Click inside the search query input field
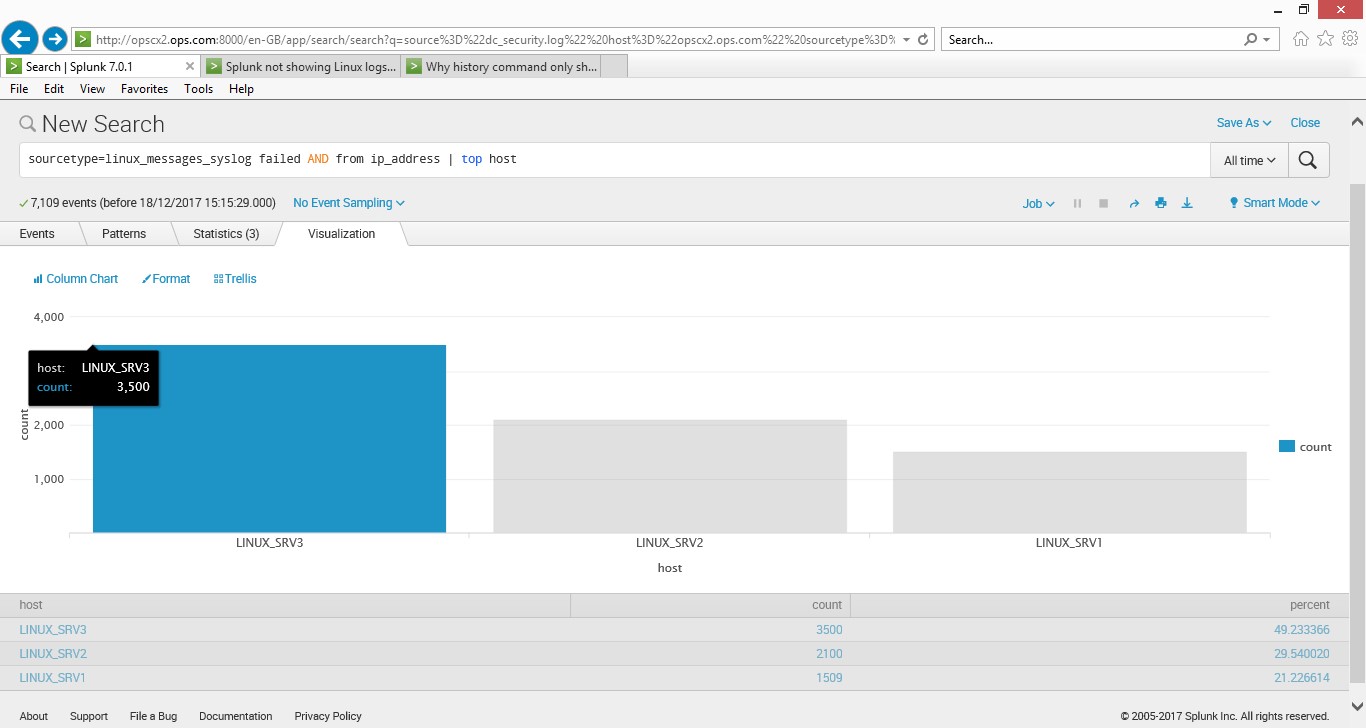This screenshot has width=1366, height=728. coord(700,160)
